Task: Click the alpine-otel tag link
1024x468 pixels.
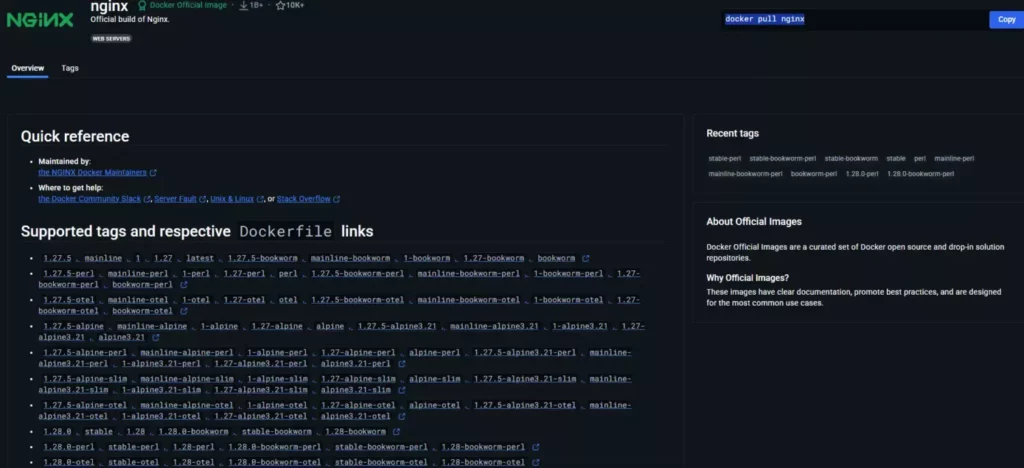Action: [434, 405]
